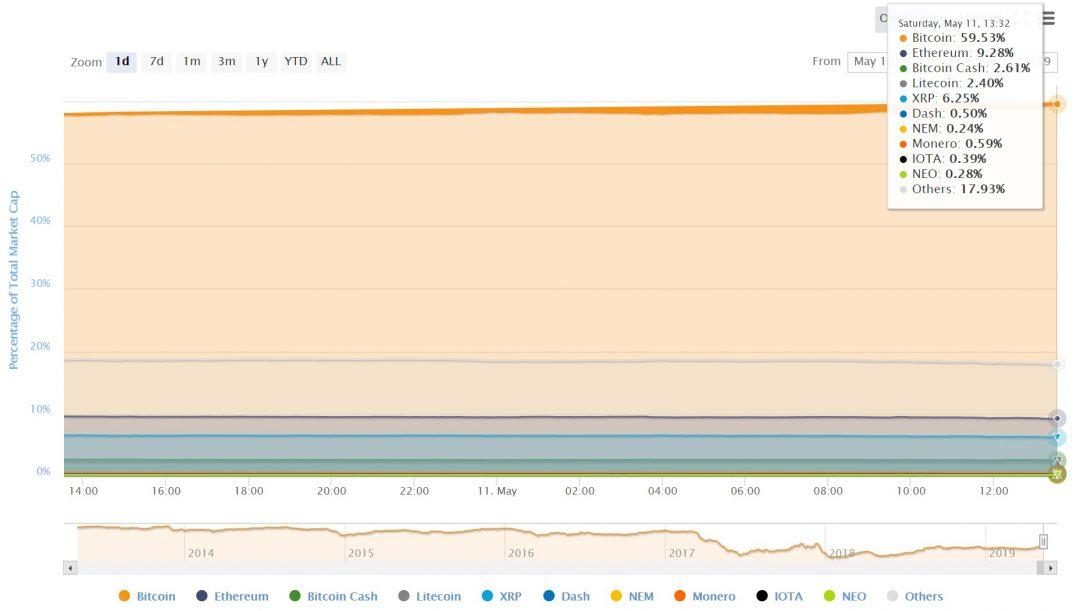Click the 11. May axis label
Viewport: 1080px width, 611px height.
tap(497, 491)
